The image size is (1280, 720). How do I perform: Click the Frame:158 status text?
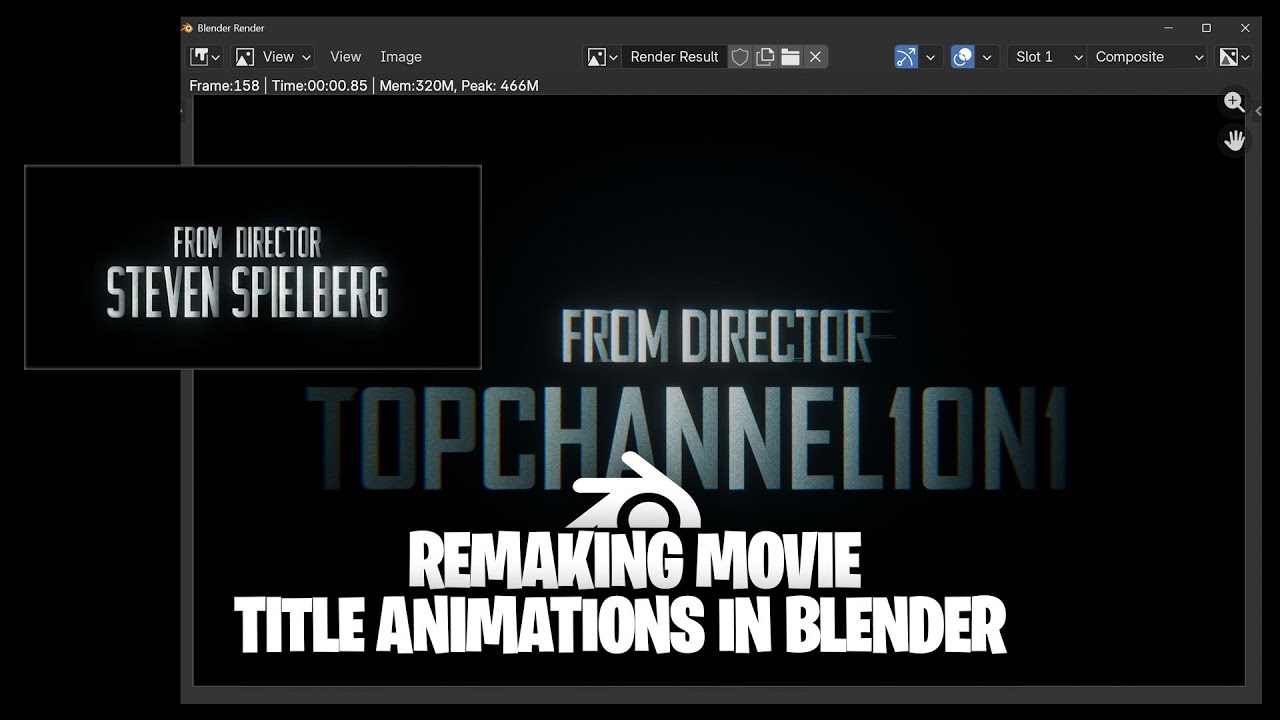224,86
